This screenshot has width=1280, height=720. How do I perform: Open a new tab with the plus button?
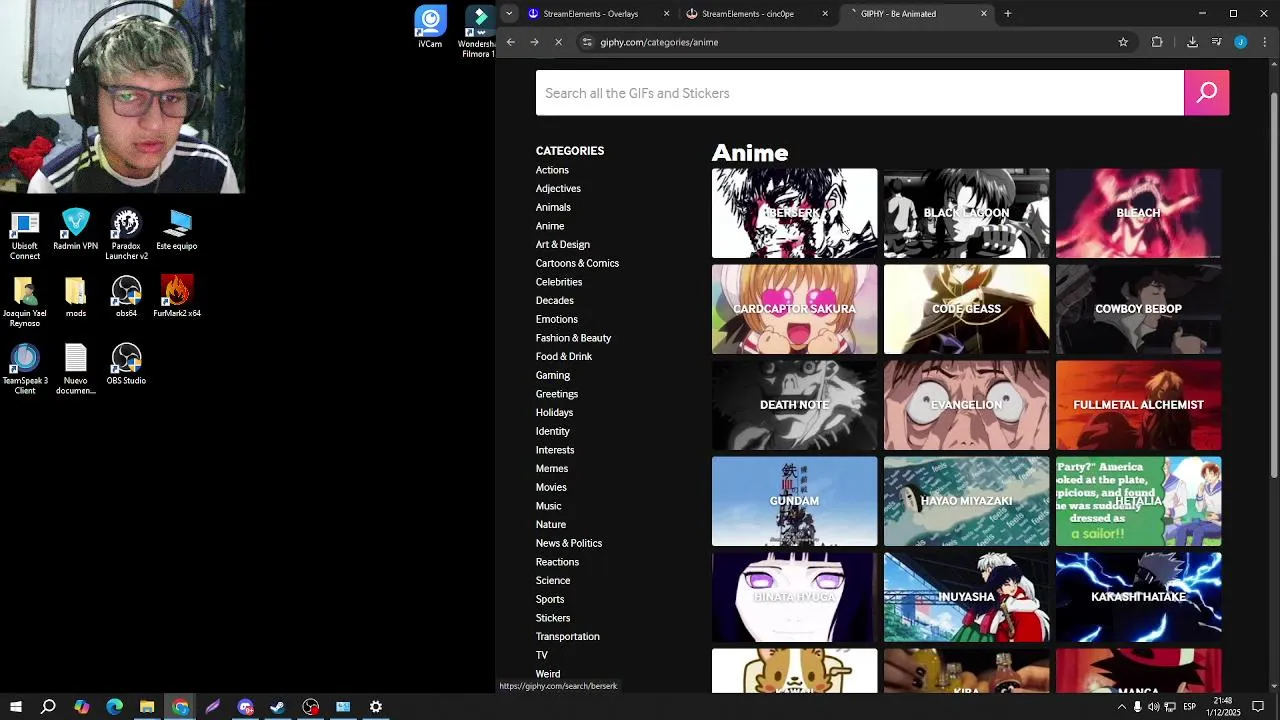click(x=1008, y=14)
